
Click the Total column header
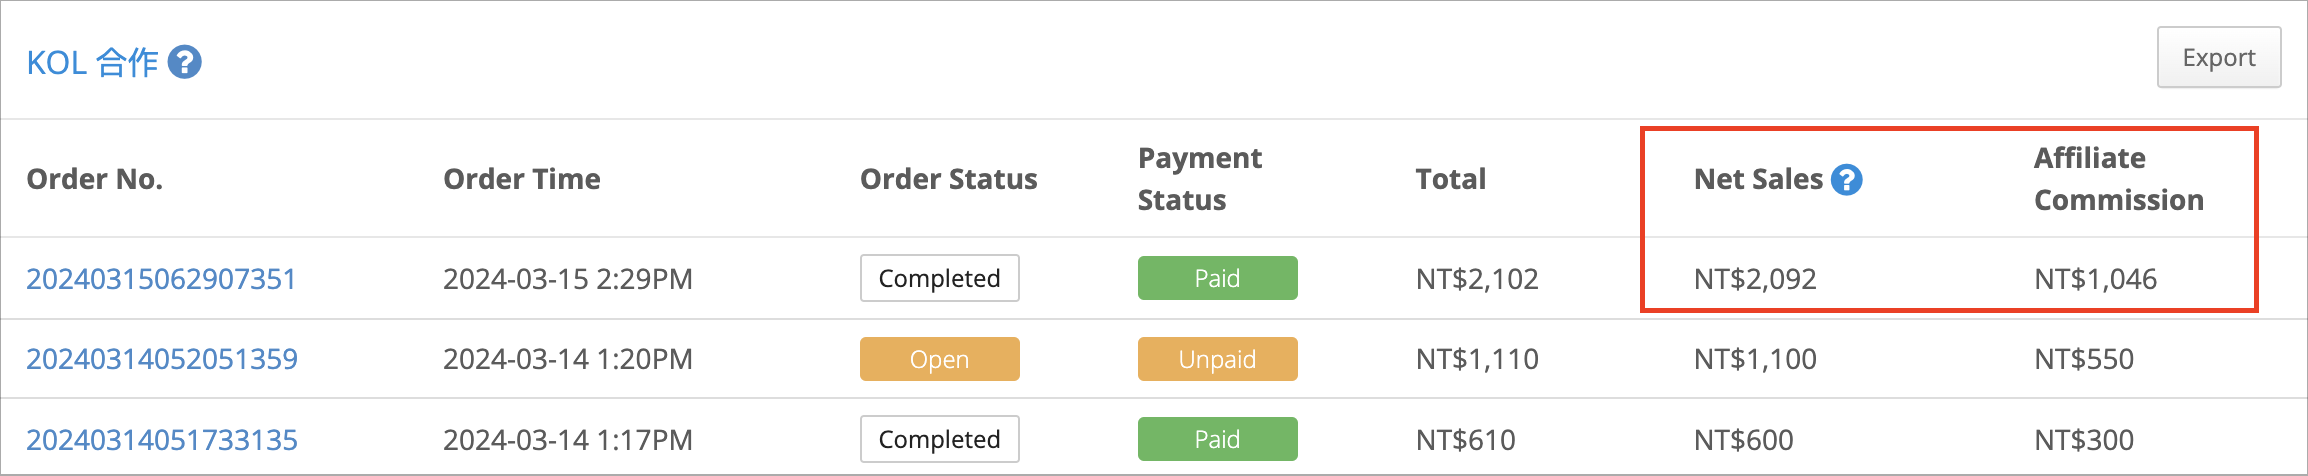pos(1451,179)
